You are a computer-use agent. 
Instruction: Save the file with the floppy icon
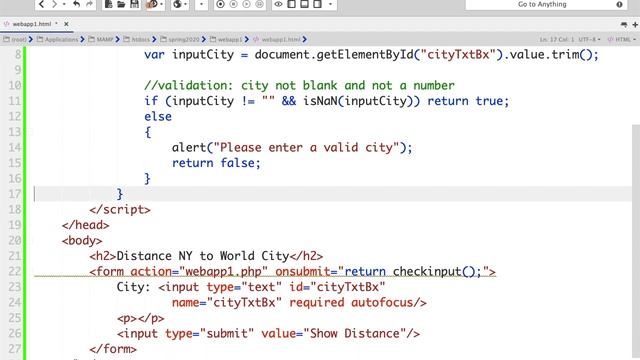(134, 4)
